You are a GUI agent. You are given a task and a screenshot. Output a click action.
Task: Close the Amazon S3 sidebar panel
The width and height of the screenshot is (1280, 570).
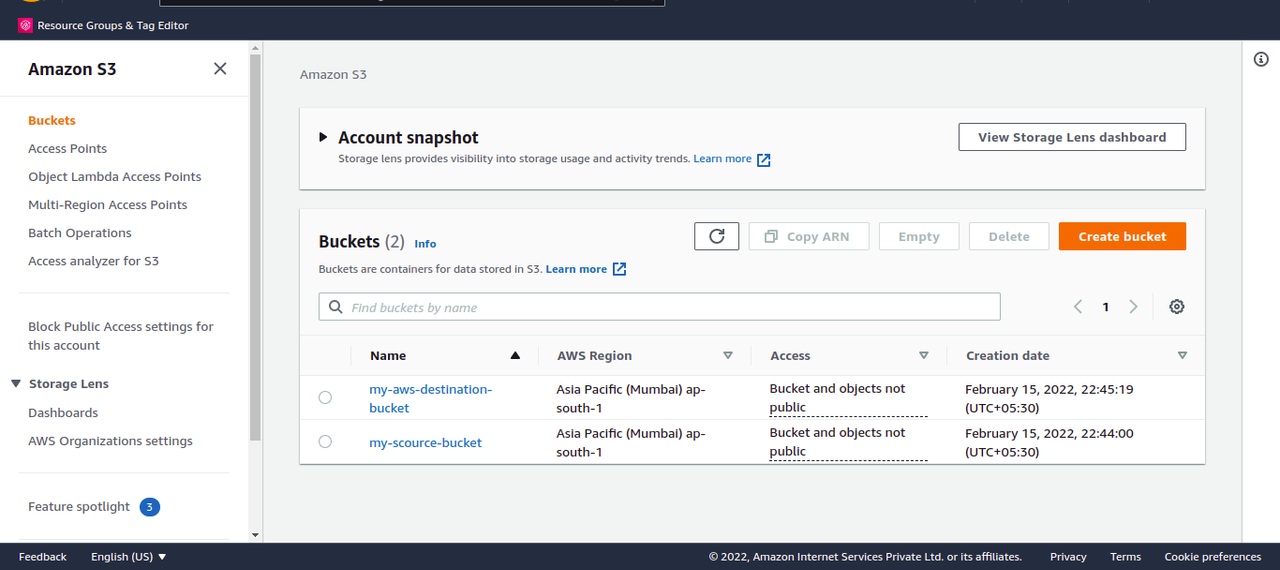[x=220, y=69]
